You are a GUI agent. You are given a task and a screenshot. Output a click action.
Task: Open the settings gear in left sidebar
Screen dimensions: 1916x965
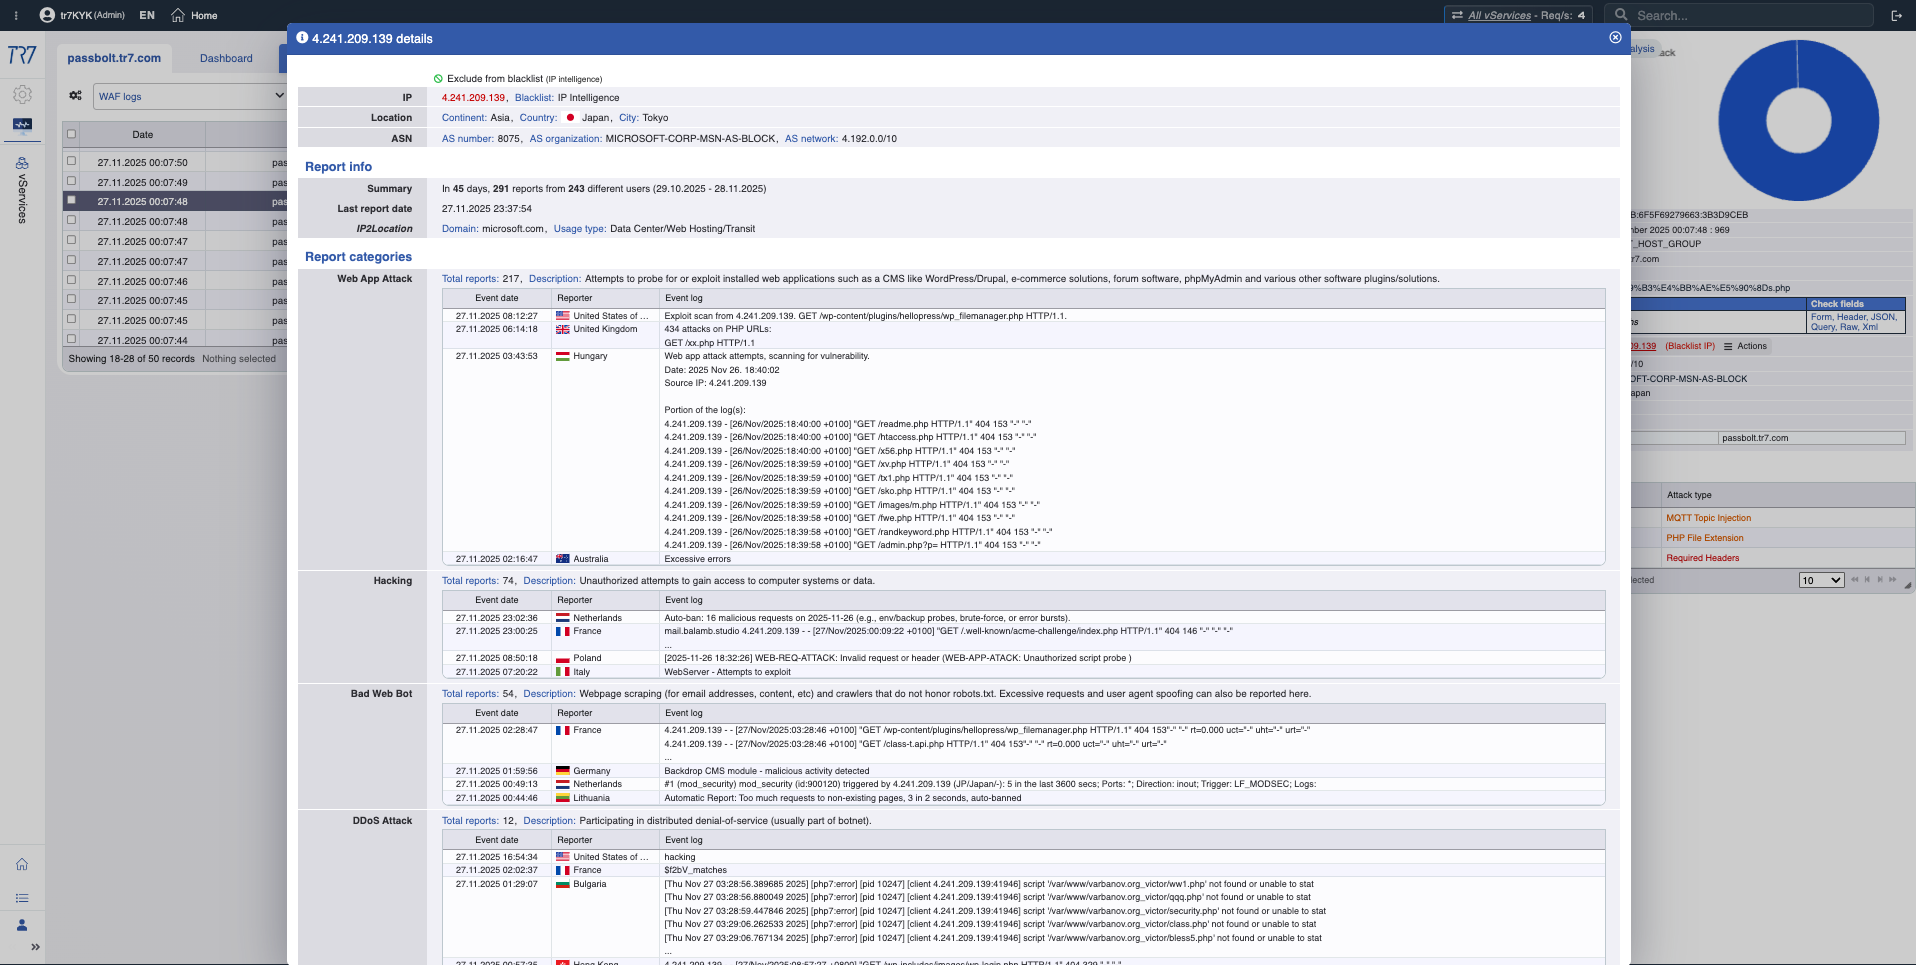point(22,95)
